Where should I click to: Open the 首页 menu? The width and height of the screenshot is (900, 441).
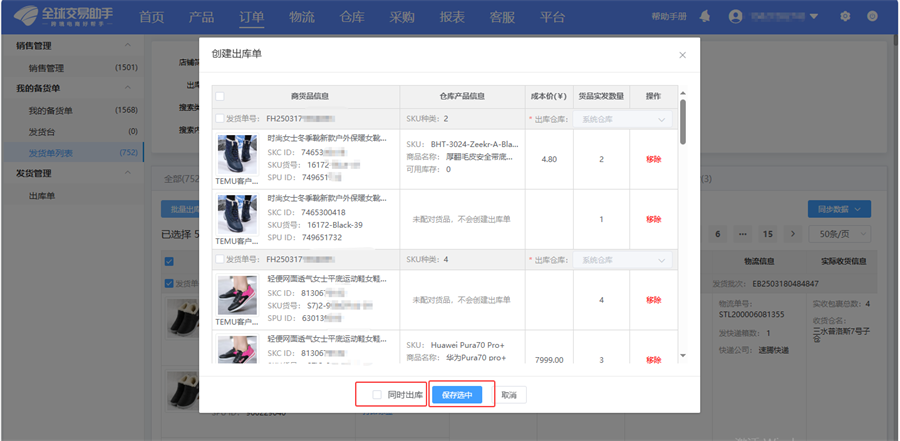click(x=152, y=17)
